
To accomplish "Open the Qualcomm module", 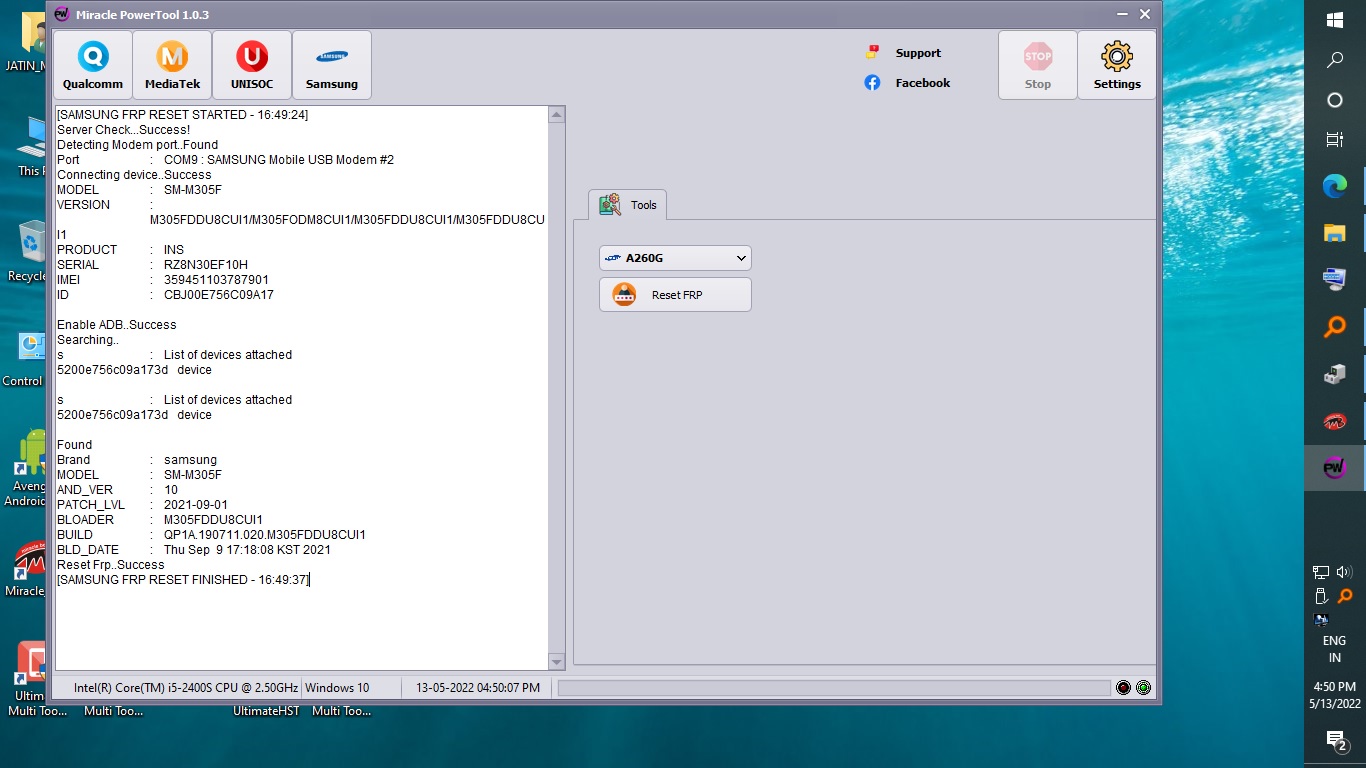I will pos(92,65).
